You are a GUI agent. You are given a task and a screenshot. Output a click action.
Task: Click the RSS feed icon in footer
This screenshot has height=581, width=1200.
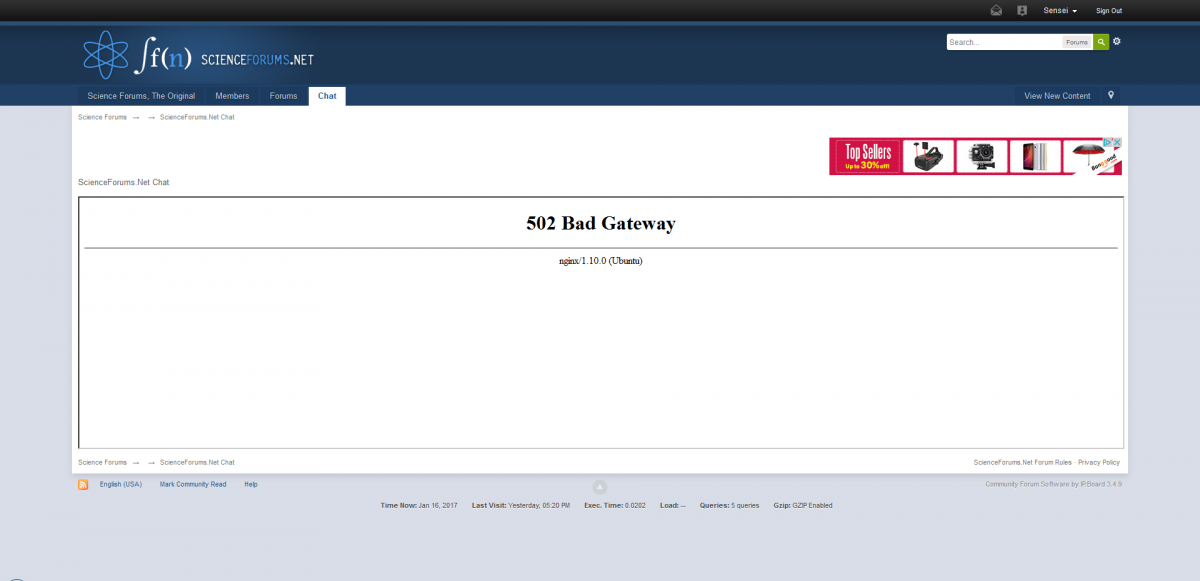83,485
